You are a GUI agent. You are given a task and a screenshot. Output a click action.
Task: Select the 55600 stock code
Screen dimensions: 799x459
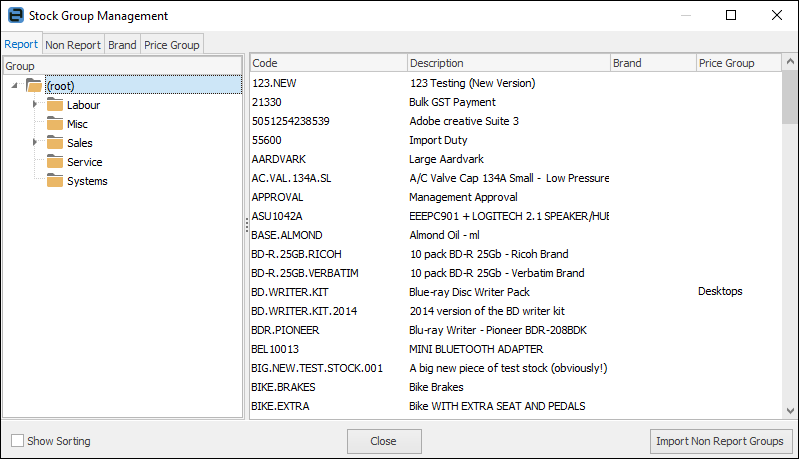point(267,140)
